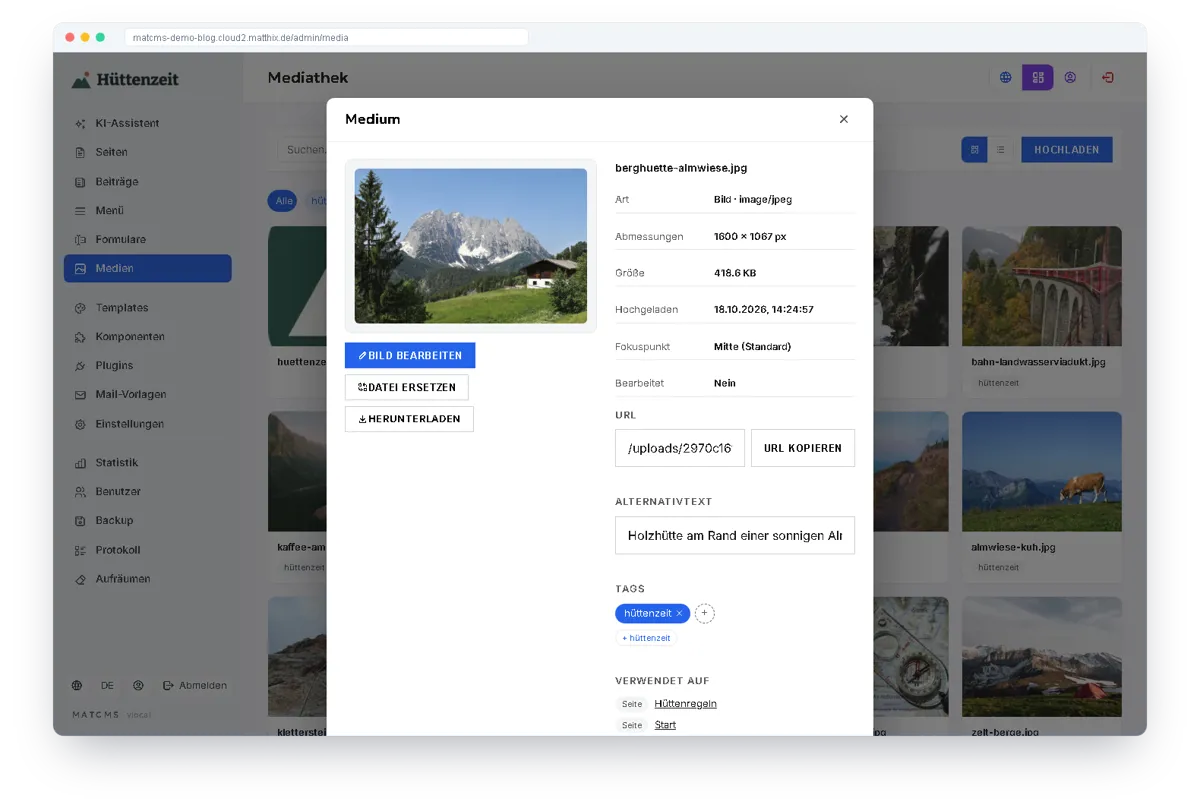Click the red logout icon in the header
This screenshot has width=1200, height=811.
coord(1108,77)
